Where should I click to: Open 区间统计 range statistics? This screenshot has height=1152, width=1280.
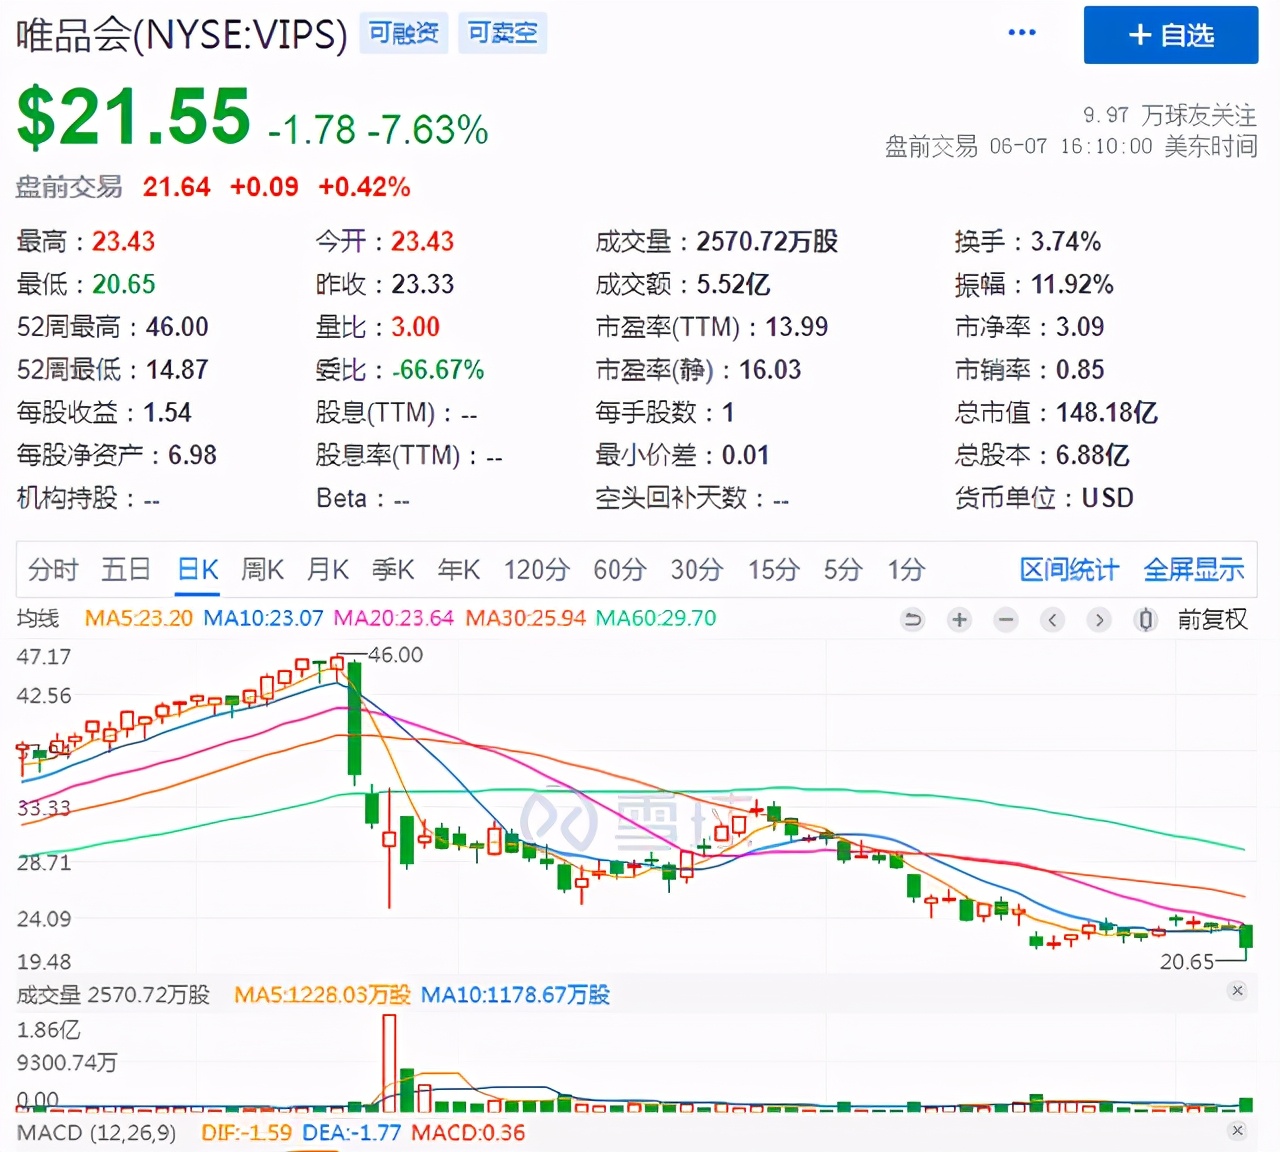tap(1069, 570)
